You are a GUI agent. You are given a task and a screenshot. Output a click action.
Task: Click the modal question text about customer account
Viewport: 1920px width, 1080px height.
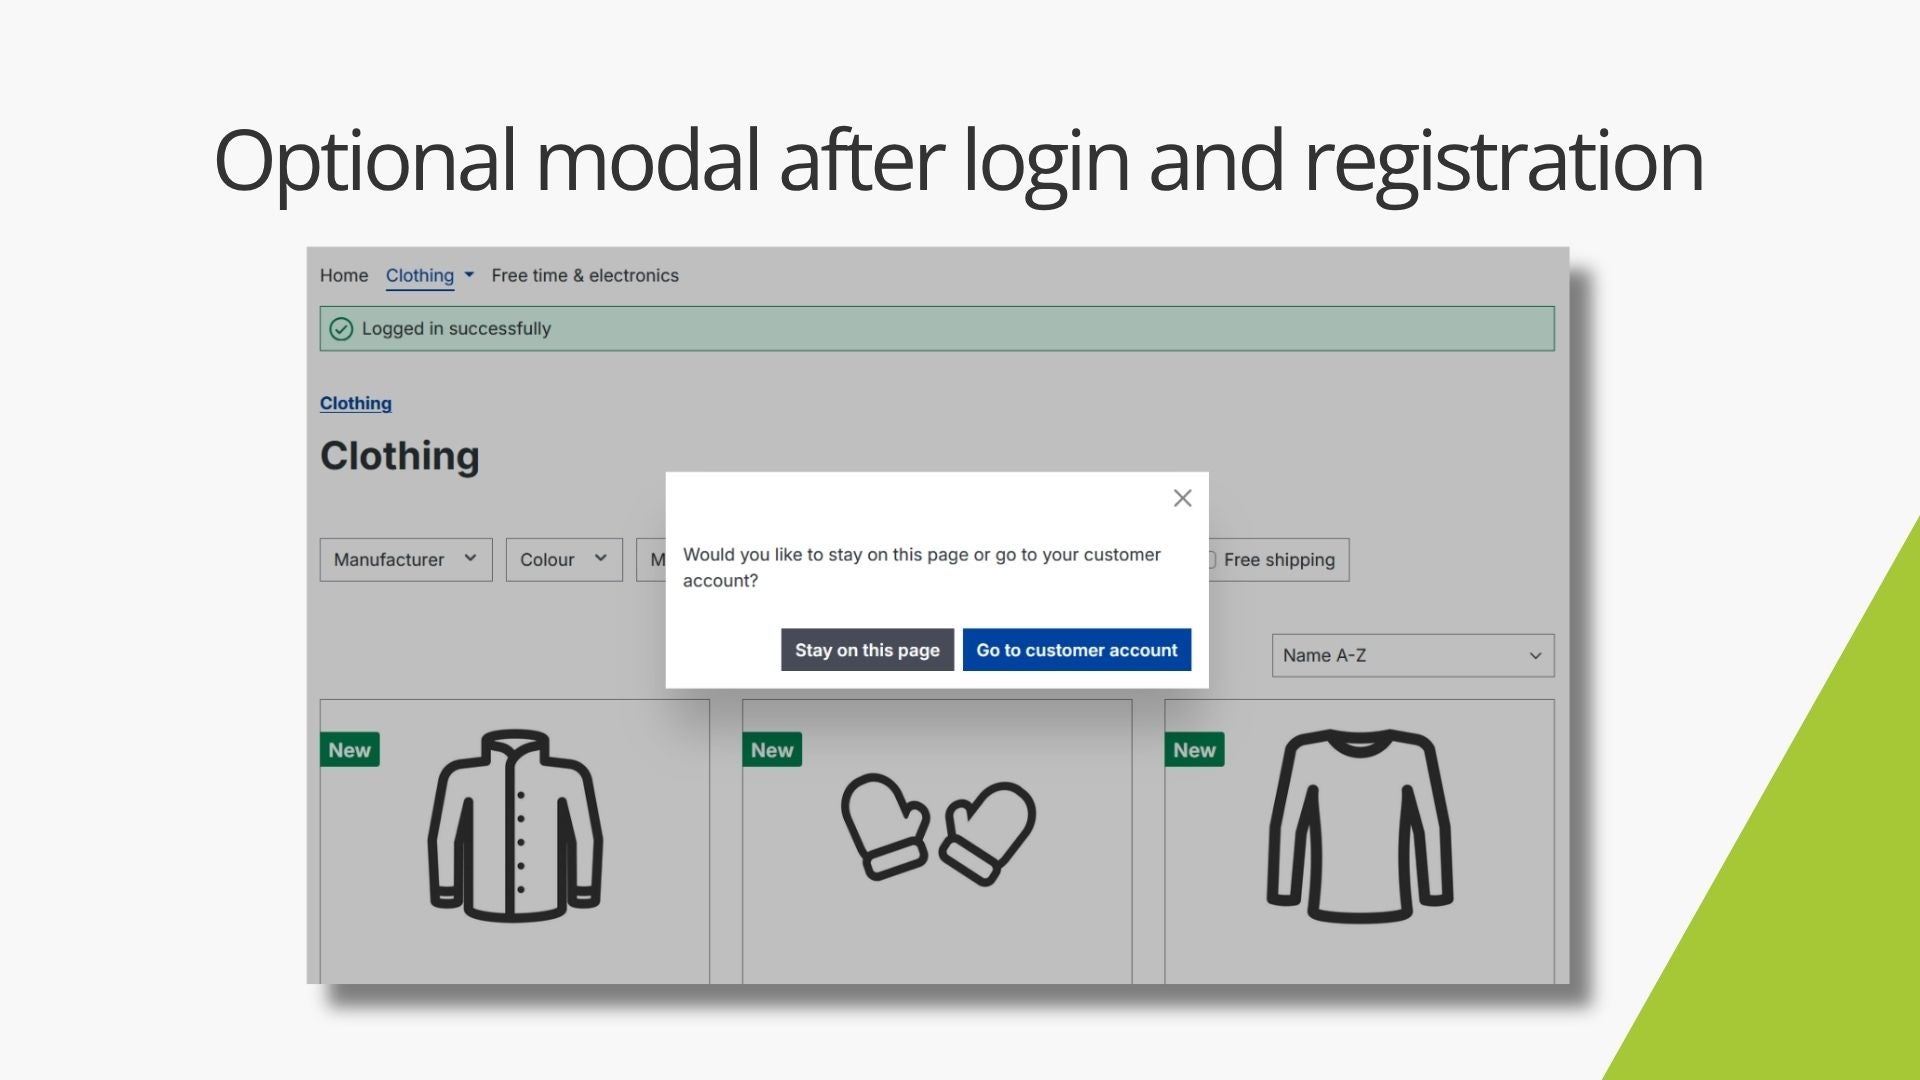tap(922, 567)
